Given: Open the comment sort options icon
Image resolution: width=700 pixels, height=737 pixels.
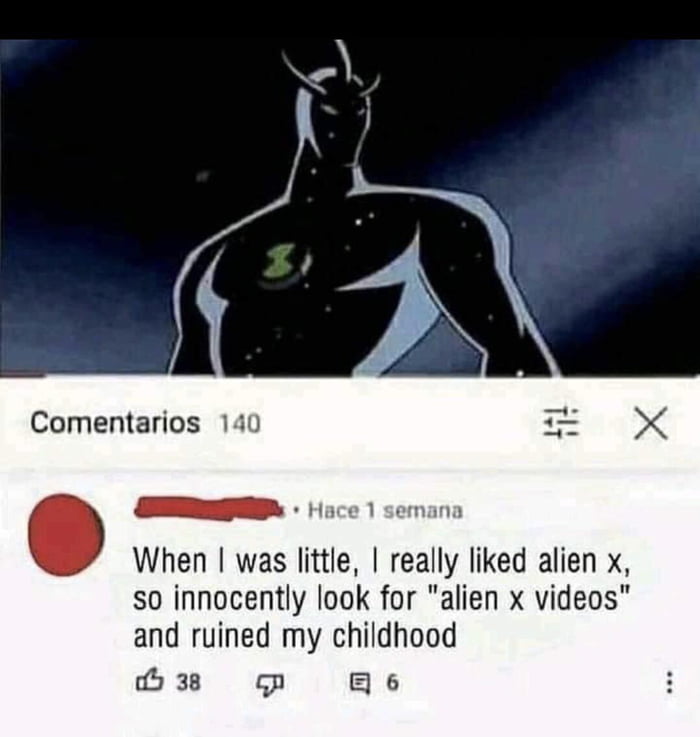Looking at the screenshot, I should coord(560,422).
